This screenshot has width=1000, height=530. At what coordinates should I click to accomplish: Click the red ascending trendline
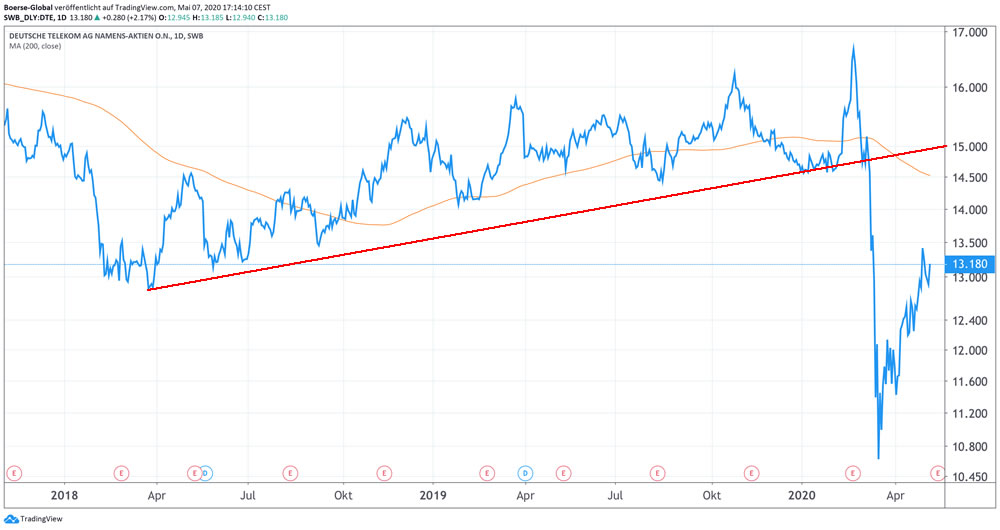547,217
